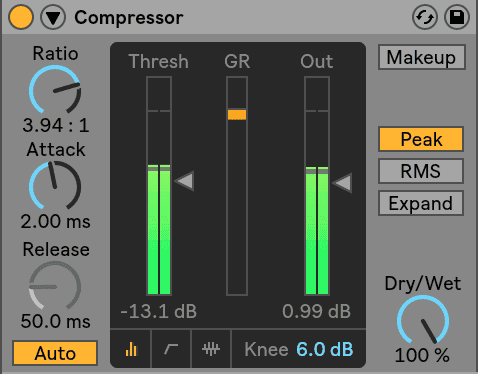The image size is (478, 374).
Task: Click the Thresh input level meter
Action: point(159,186)
